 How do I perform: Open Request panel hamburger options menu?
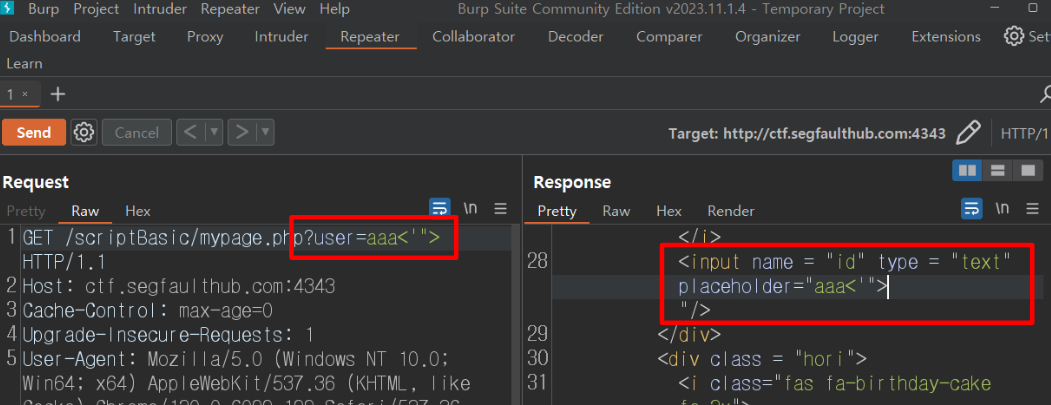coord(501,209)
